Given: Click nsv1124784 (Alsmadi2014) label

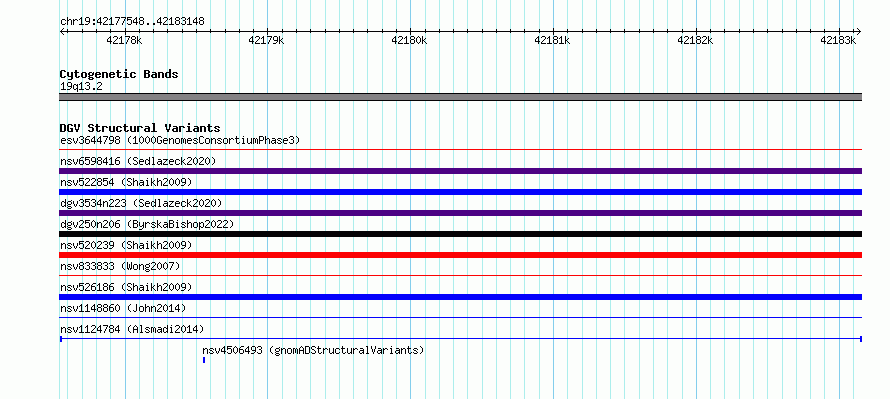Looking at the screenshot, I should pyautogui.click(x=132, y=329).
